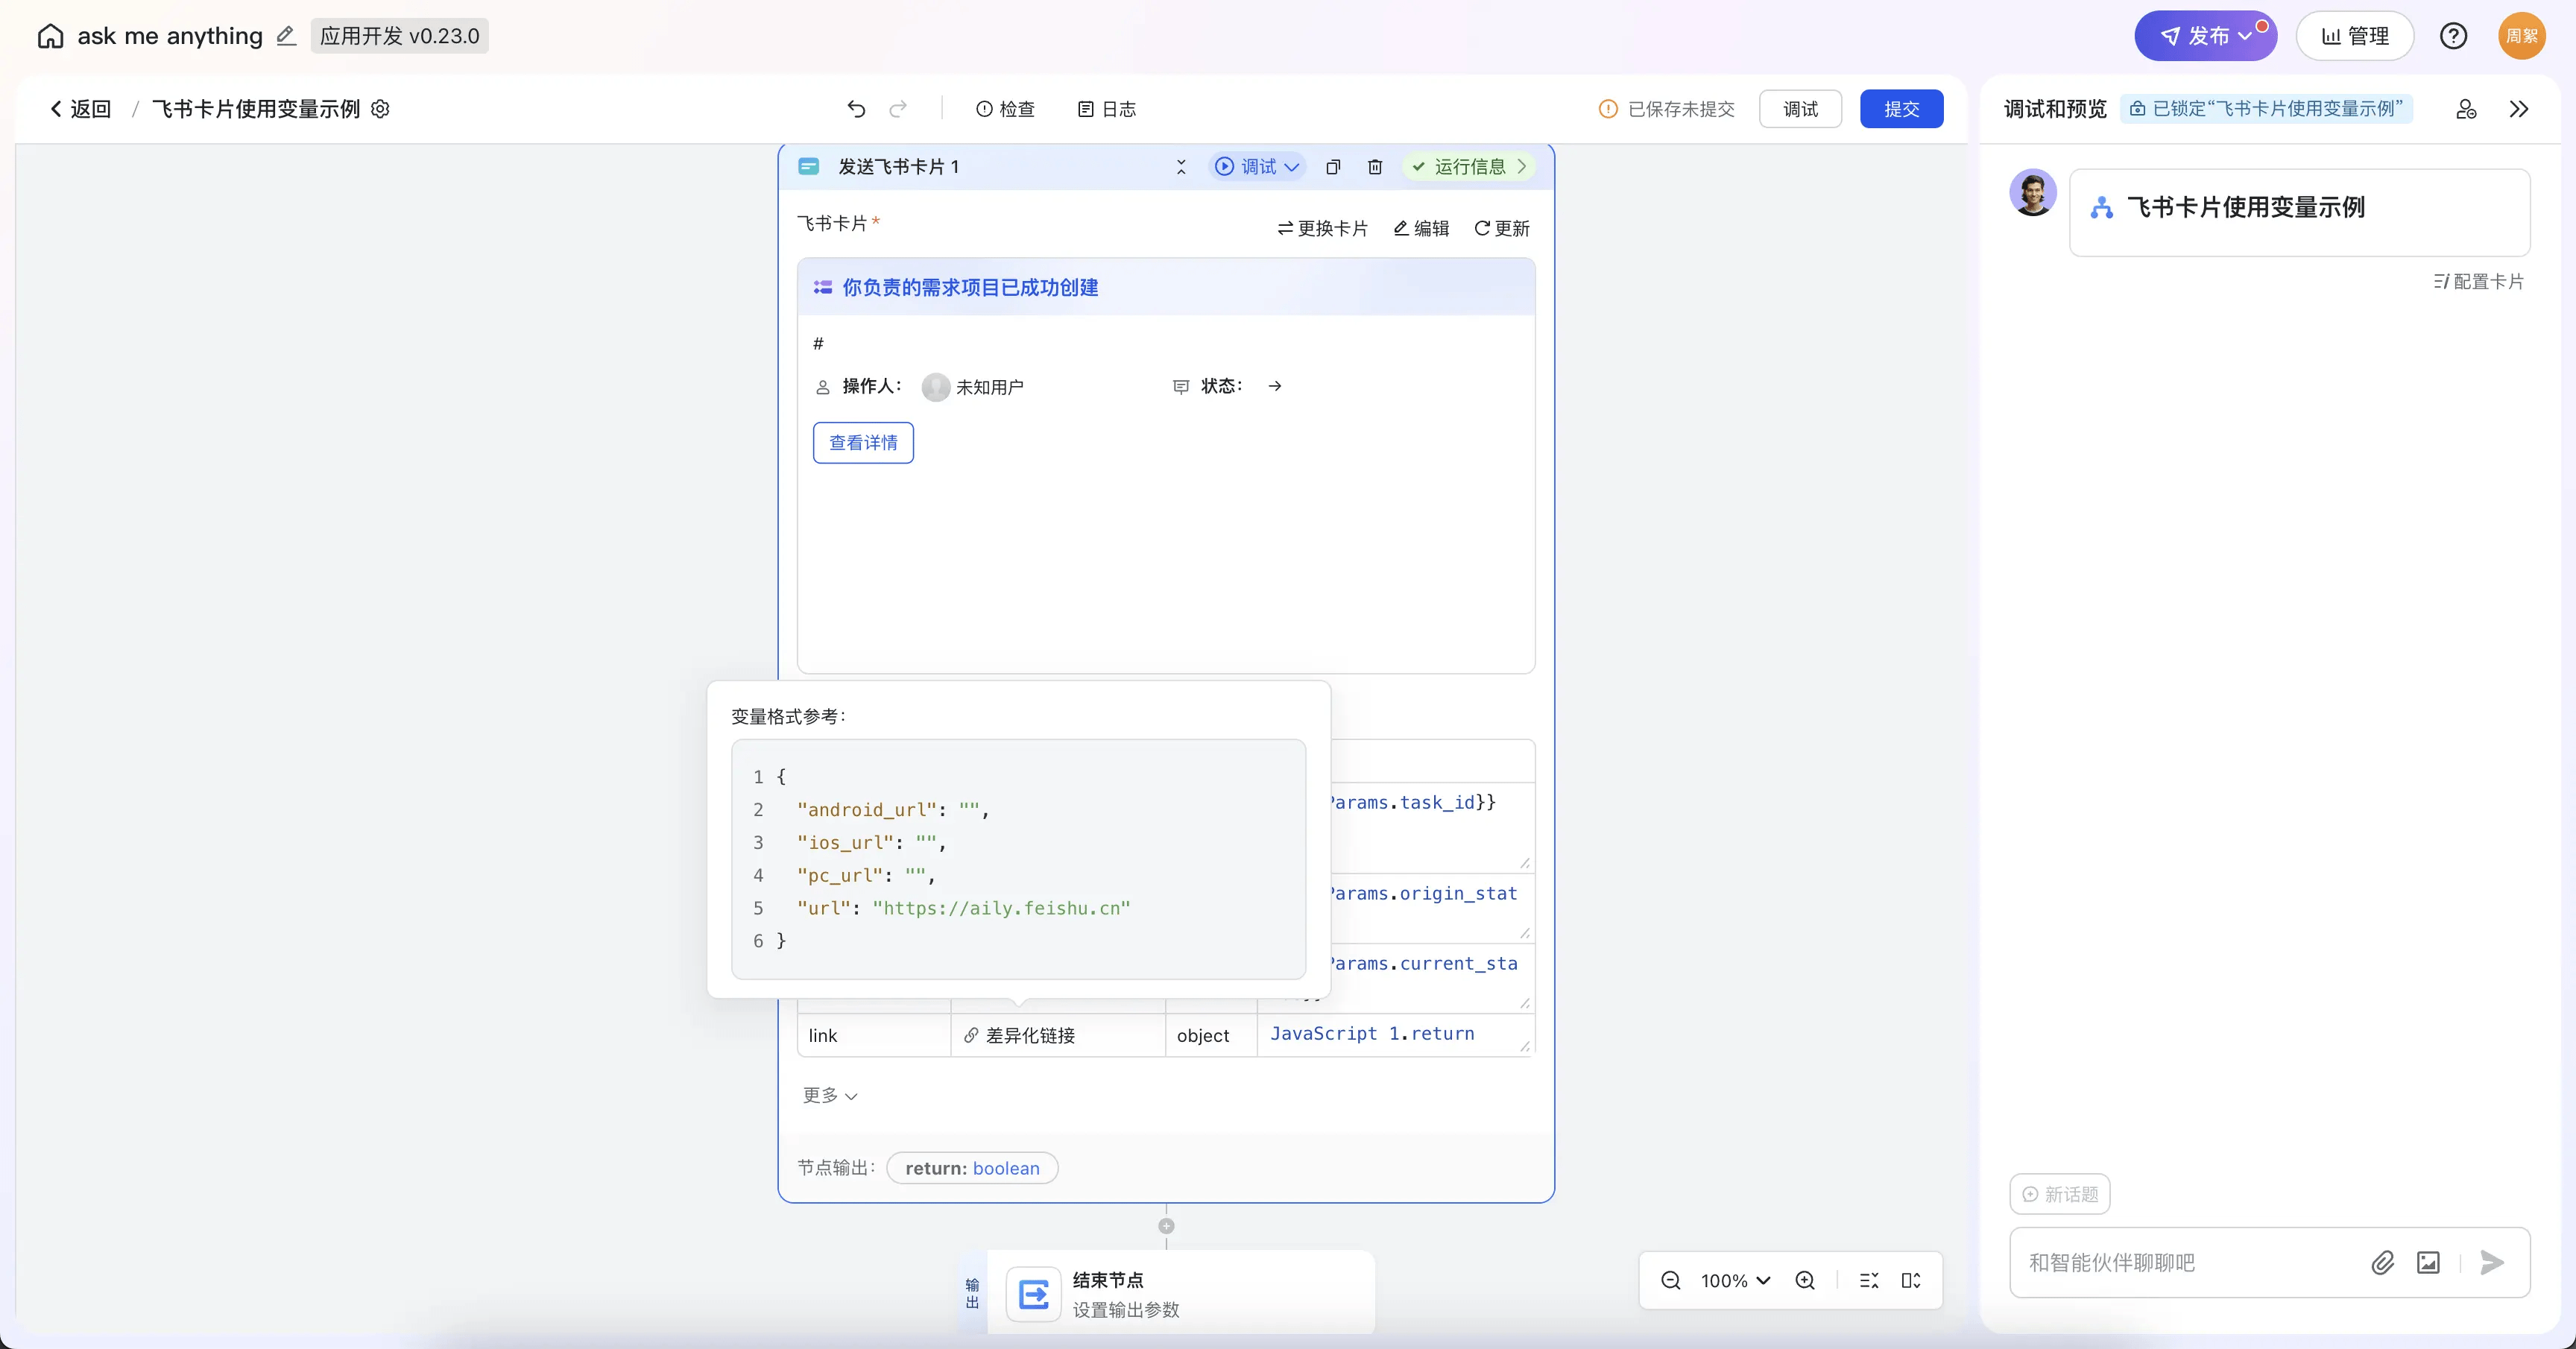Click the 飞书卡片使用变量示例 chat card
This screenshot has width=2576, height=1349.
[x=2299, y=212]
